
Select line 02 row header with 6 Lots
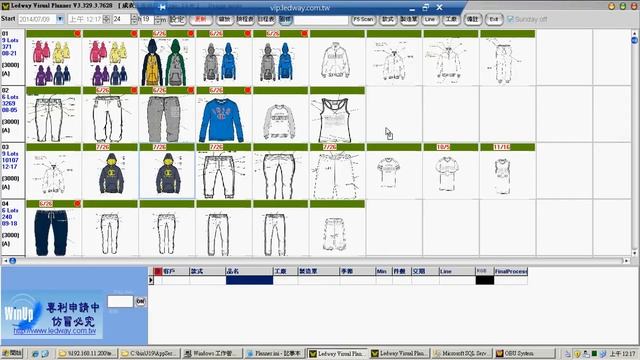click(x=13, y=114)
